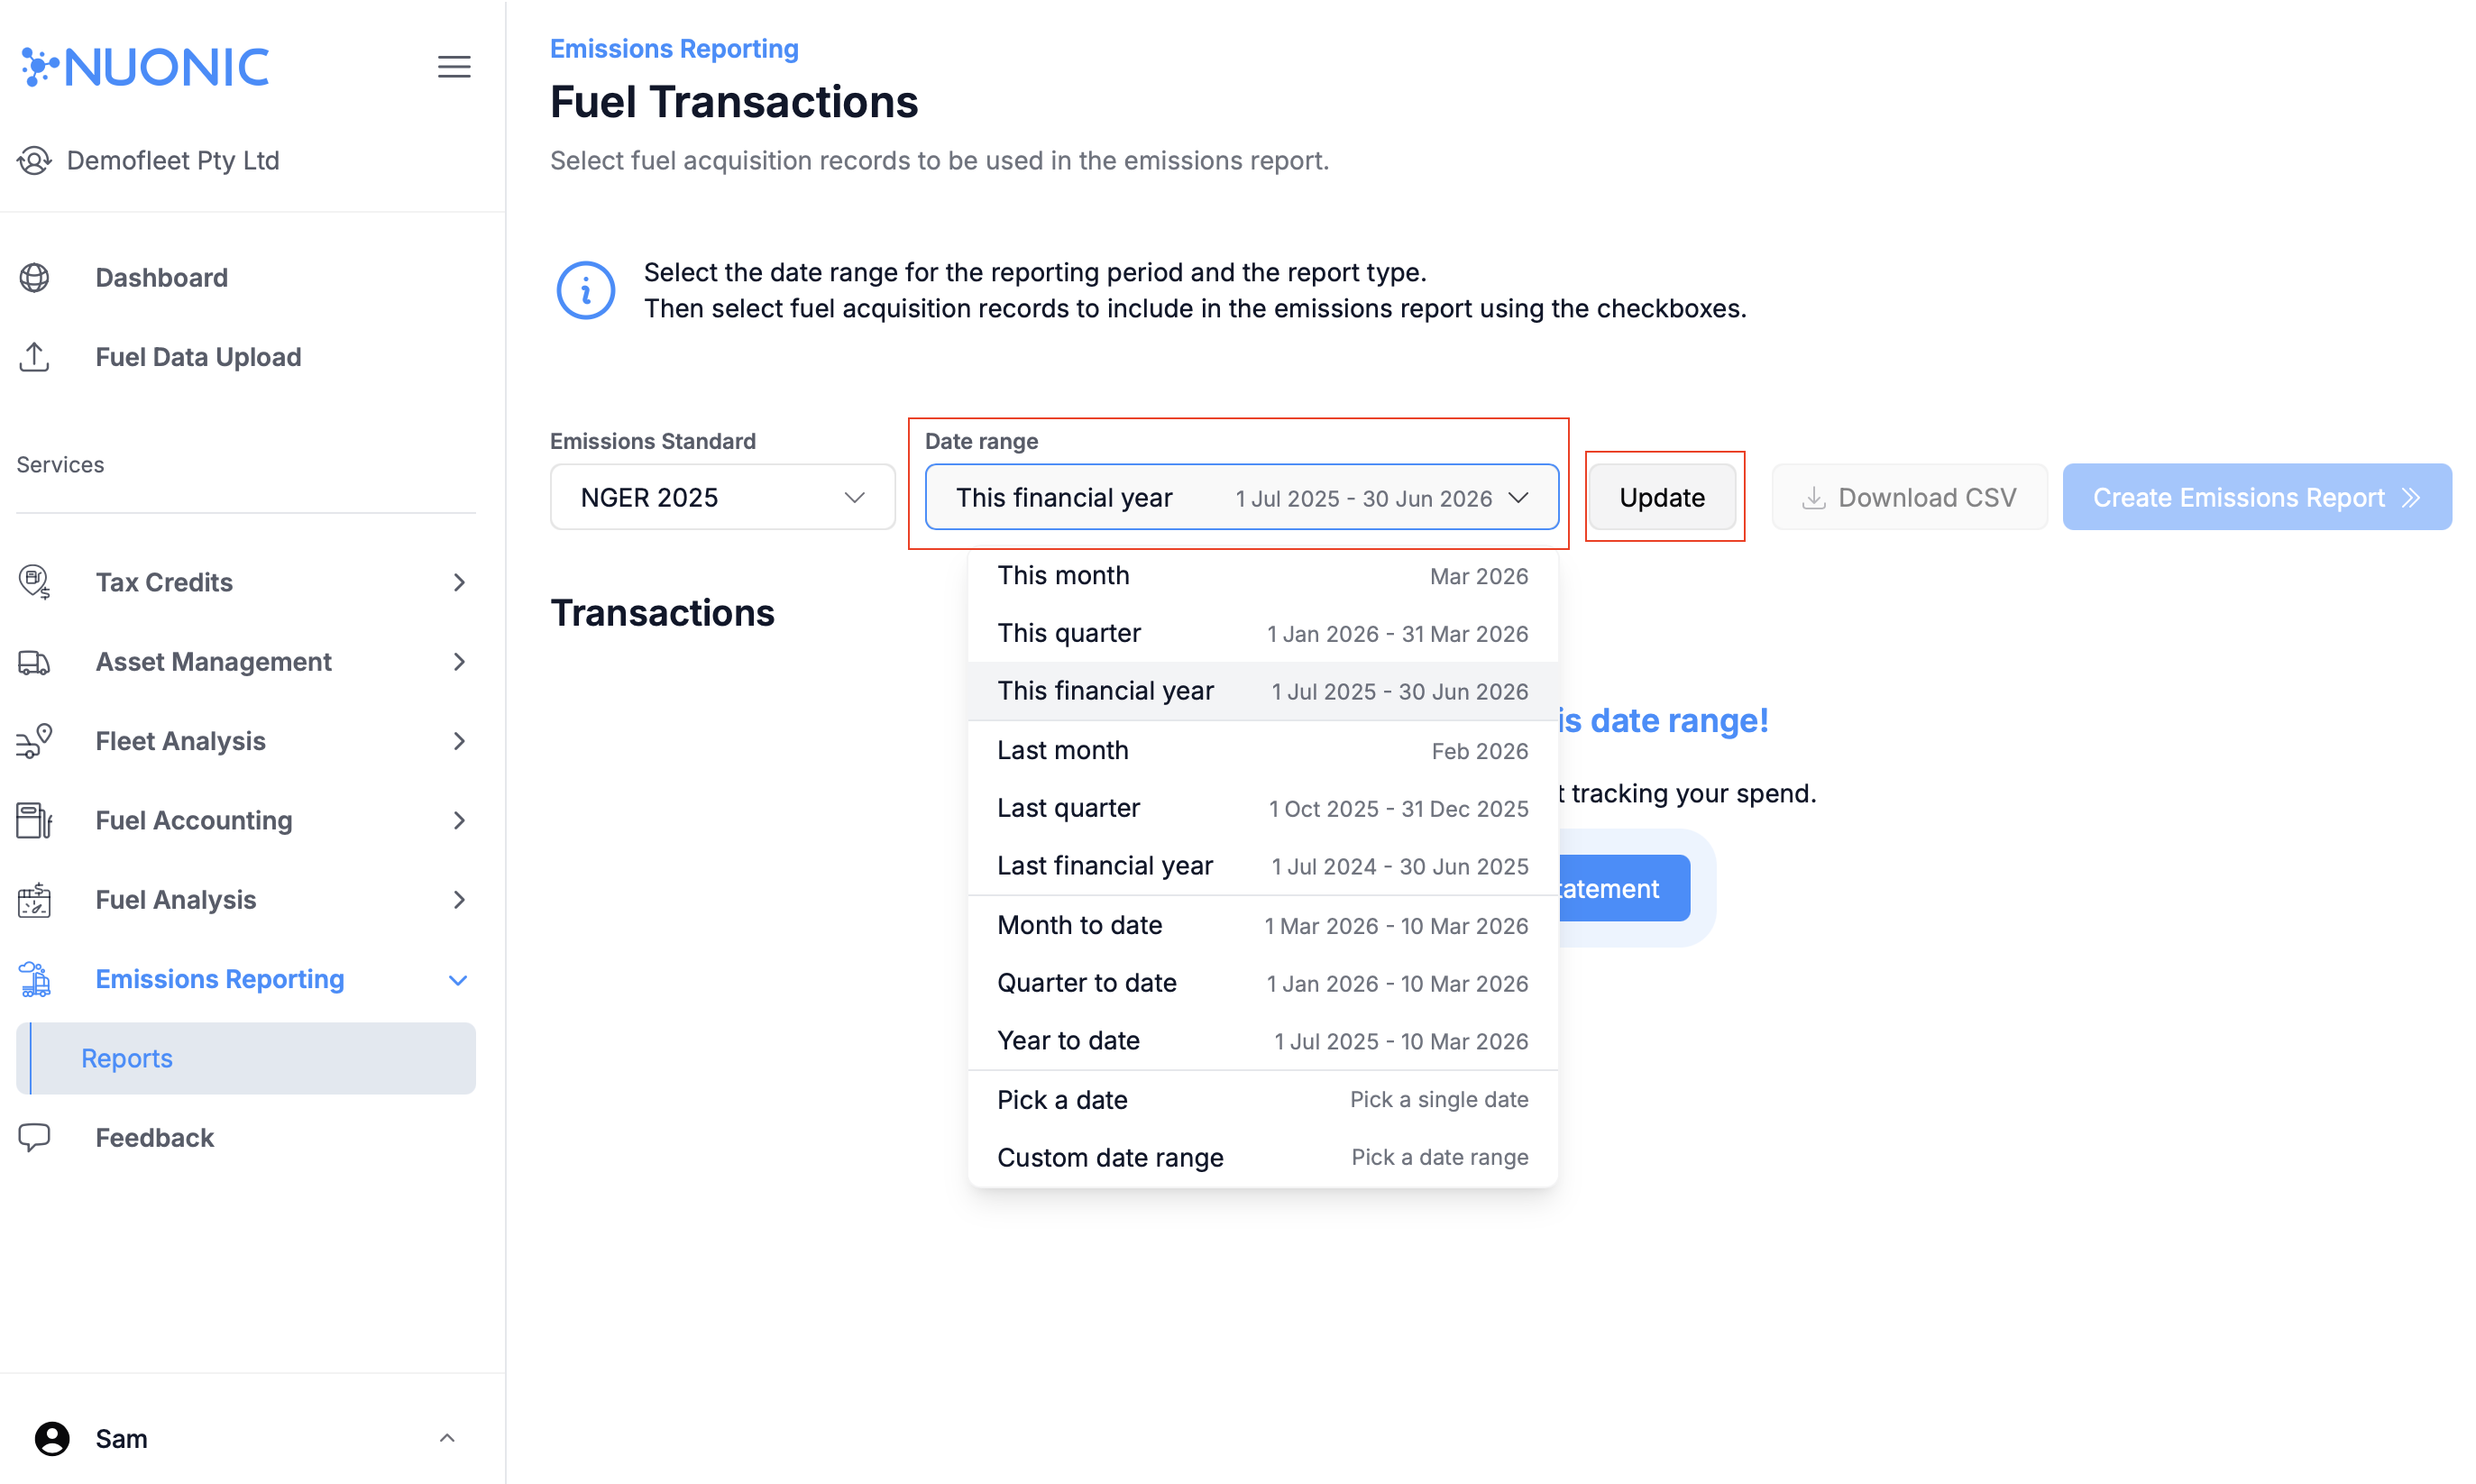Click the Fuel Accounting pump icon
The image size is (2476, 1484).
tap(35, 820)
